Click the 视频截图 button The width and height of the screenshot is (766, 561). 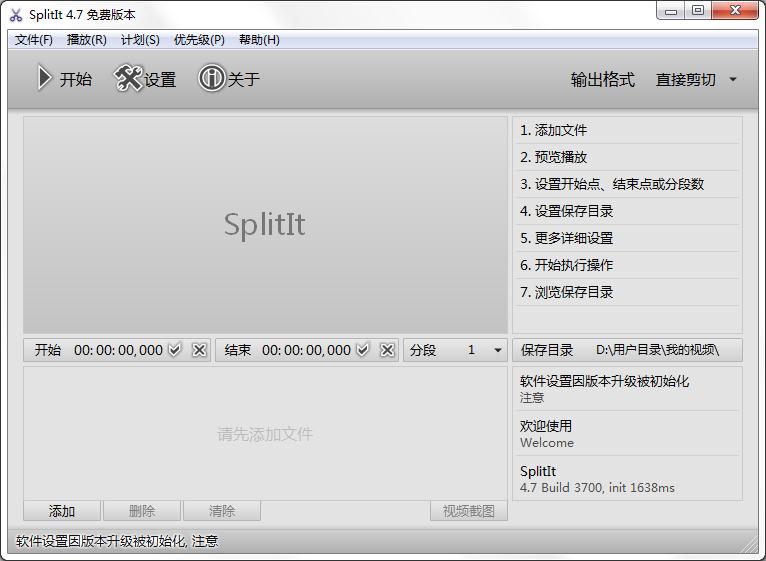468,511
